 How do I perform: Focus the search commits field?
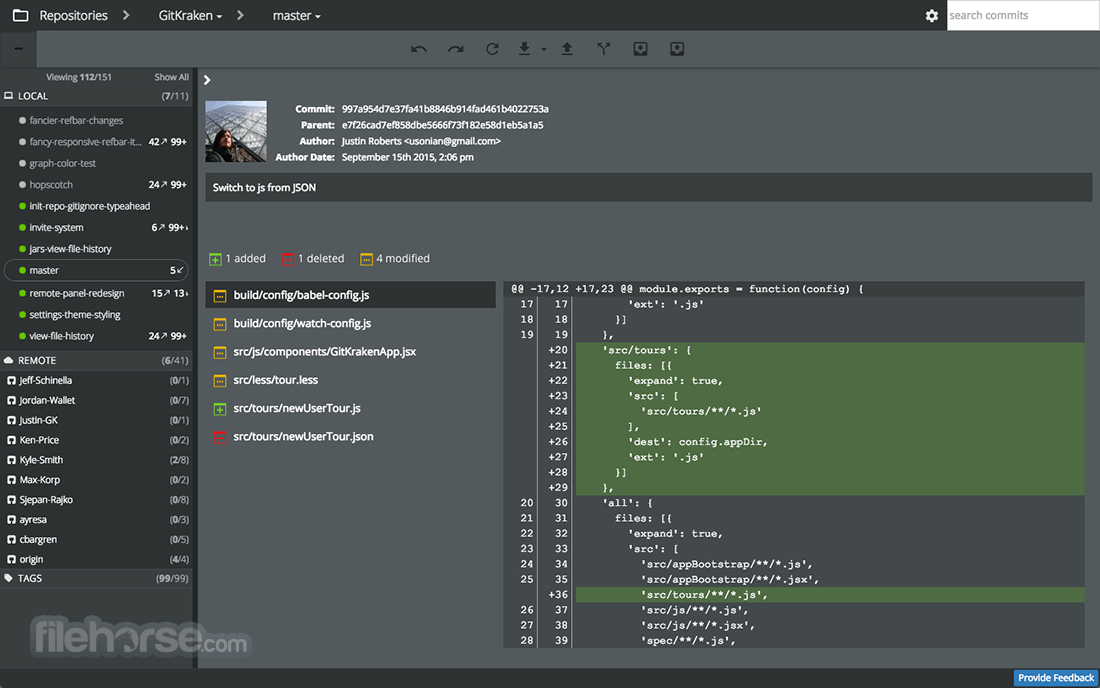(x=1023, y=15)
